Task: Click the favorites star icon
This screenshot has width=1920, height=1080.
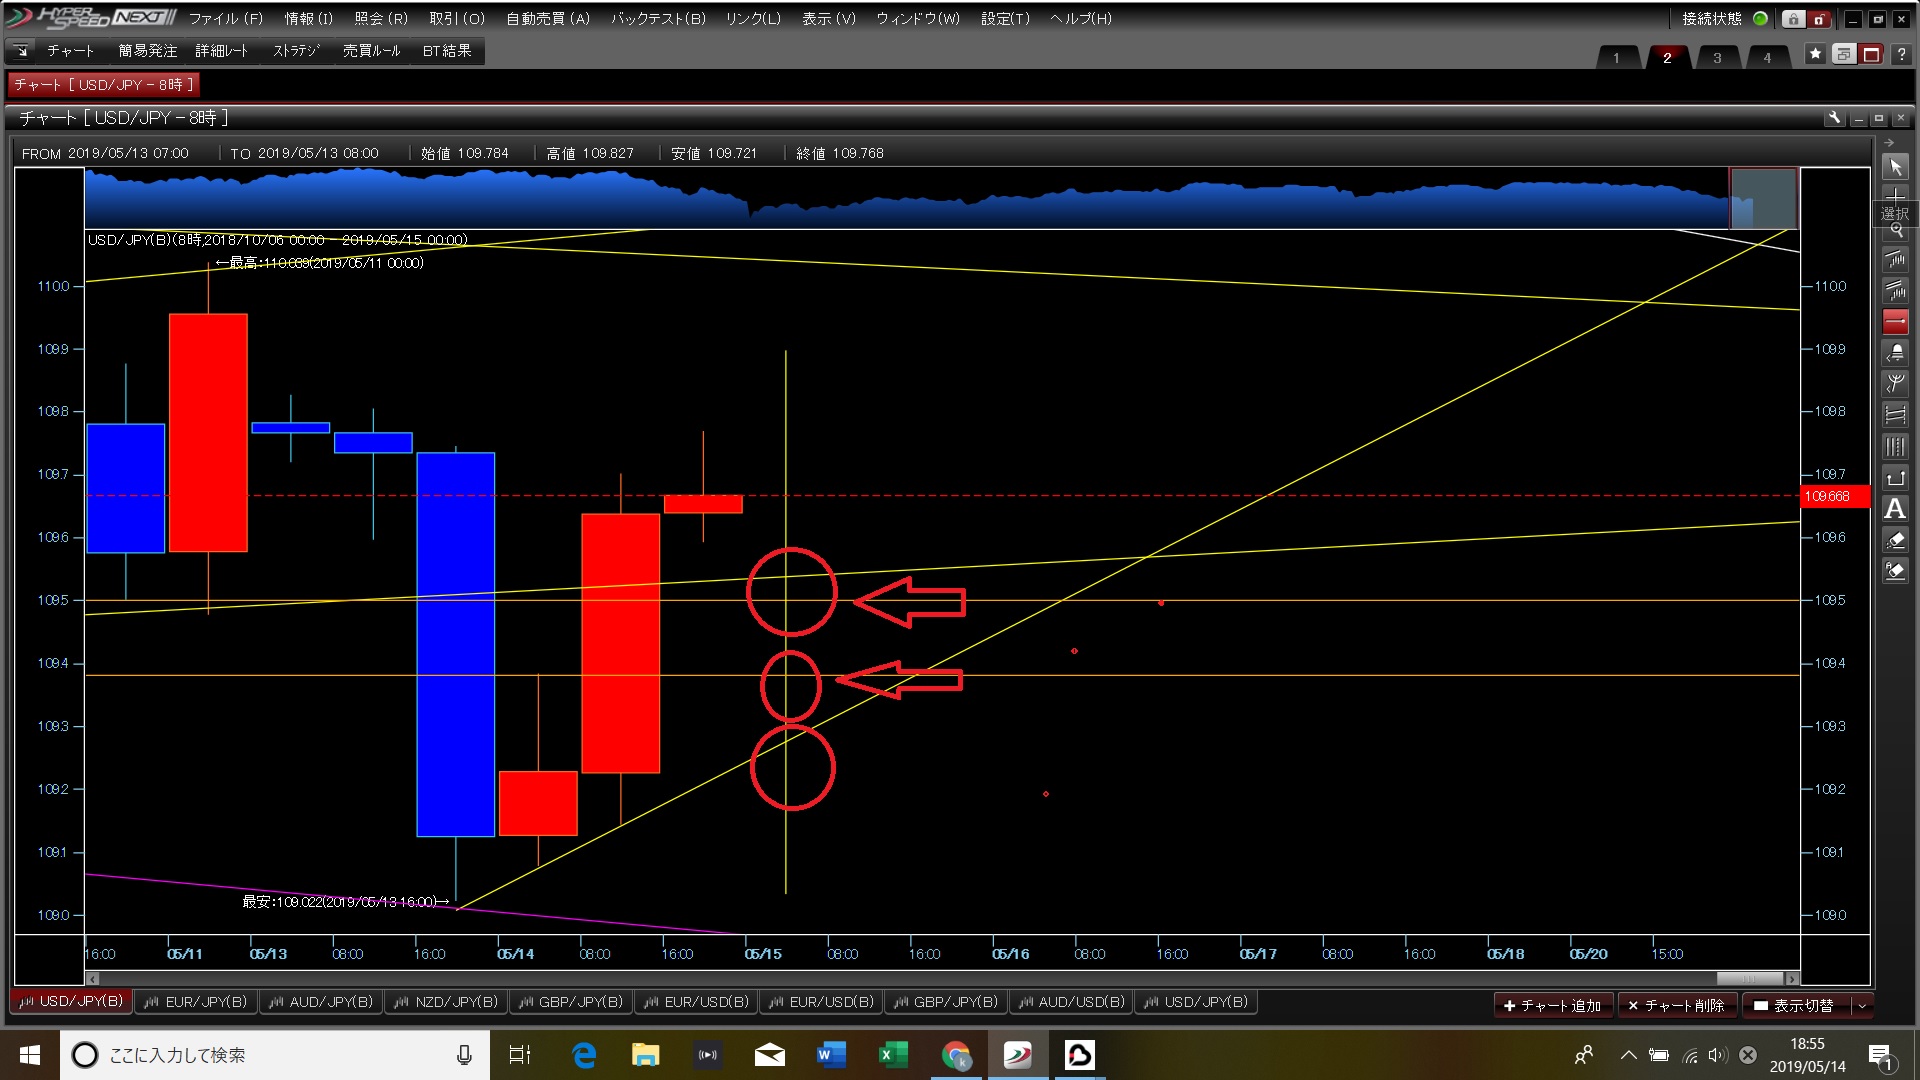Action: click(1815, 54)
